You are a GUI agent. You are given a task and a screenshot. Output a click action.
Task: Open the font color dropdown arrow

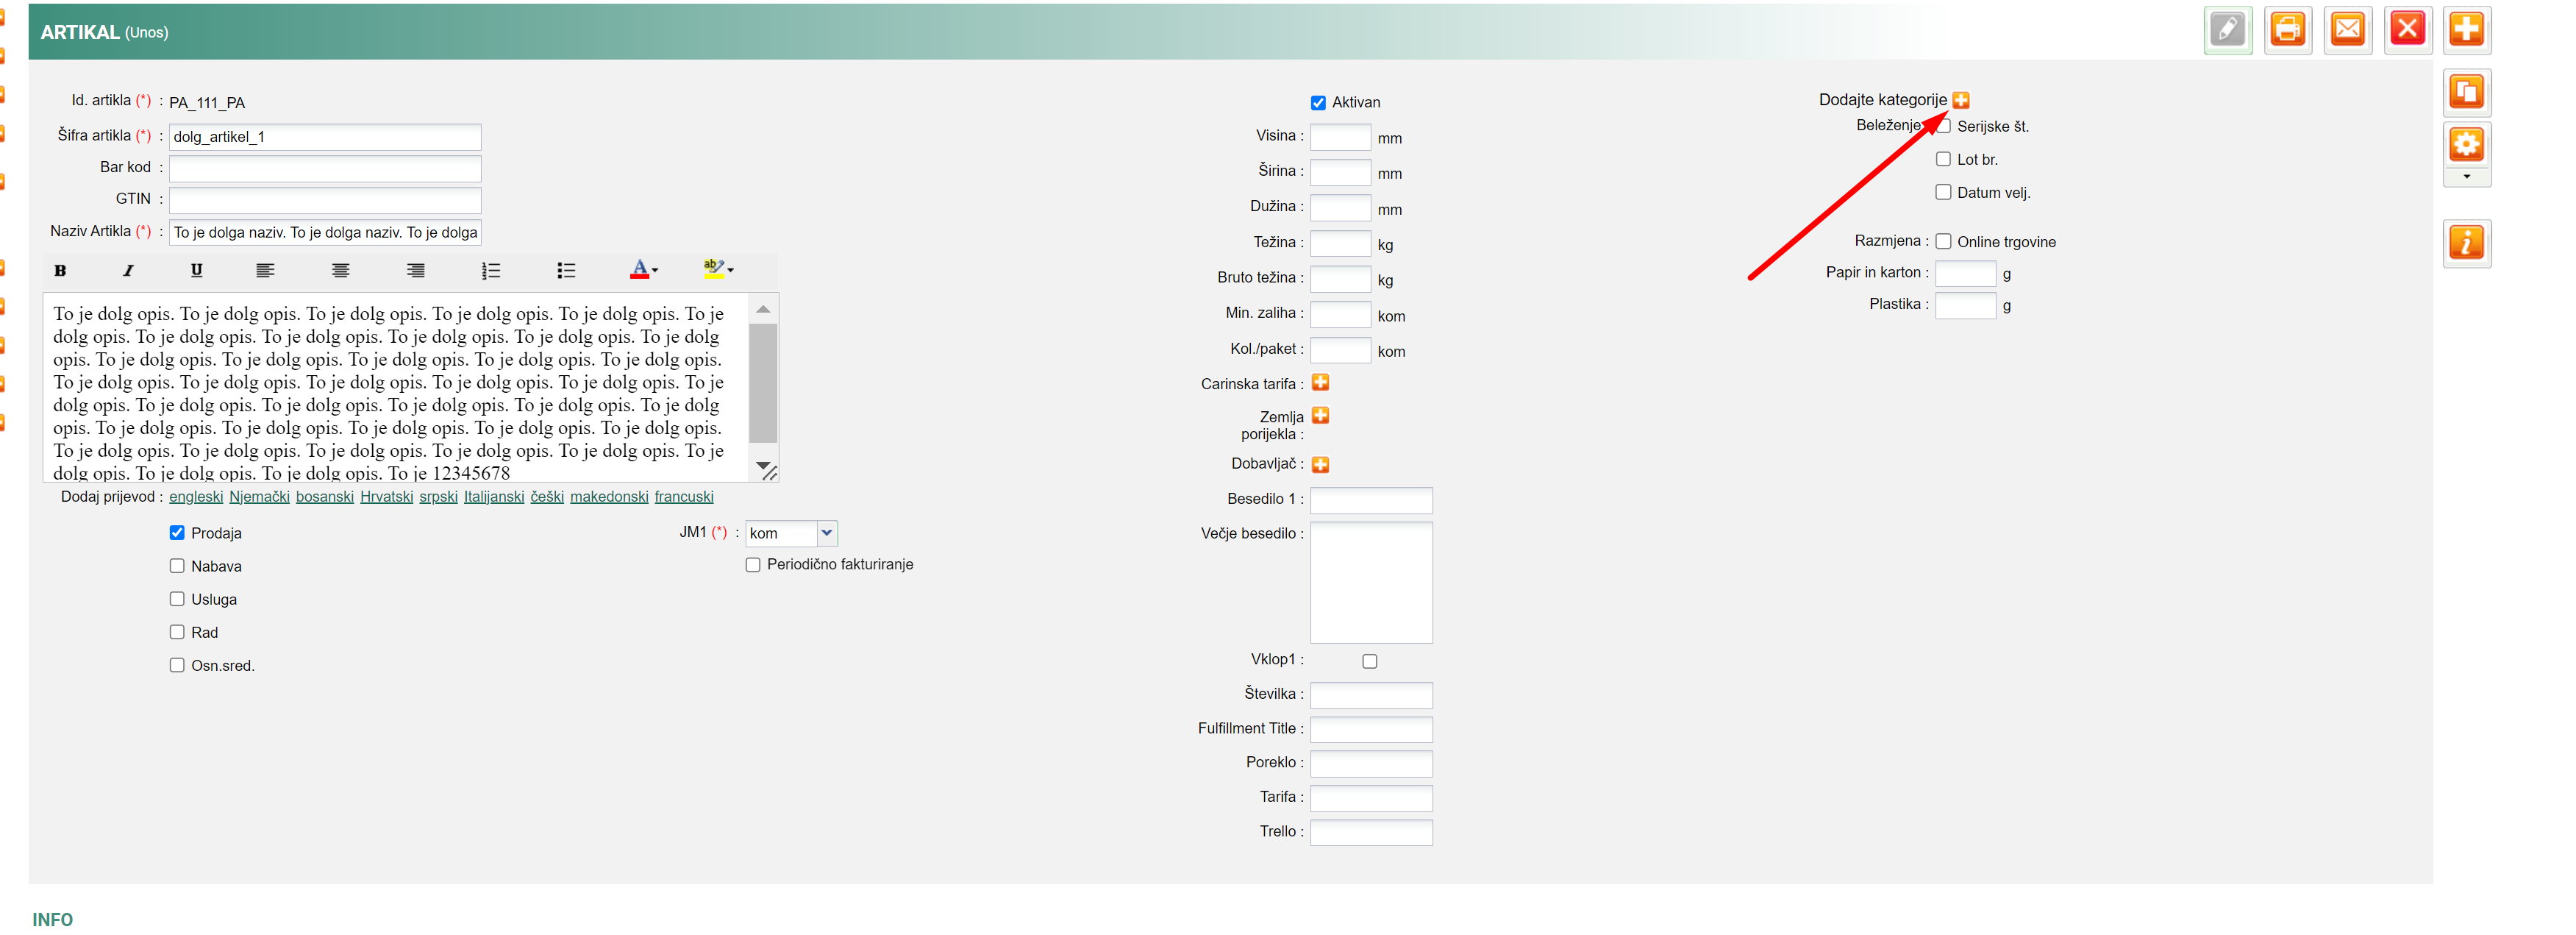pyautogui.click(x=655, y=270)
